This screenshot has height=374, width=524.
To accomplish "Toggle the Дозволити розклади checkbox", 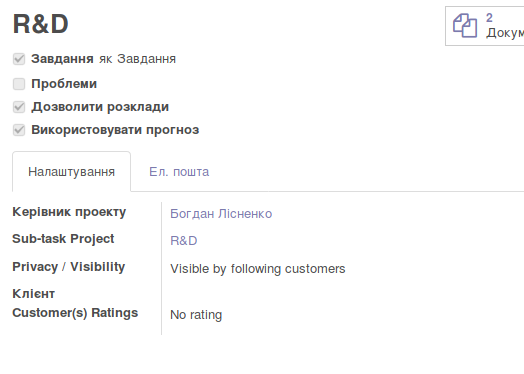I will (19, 107).
